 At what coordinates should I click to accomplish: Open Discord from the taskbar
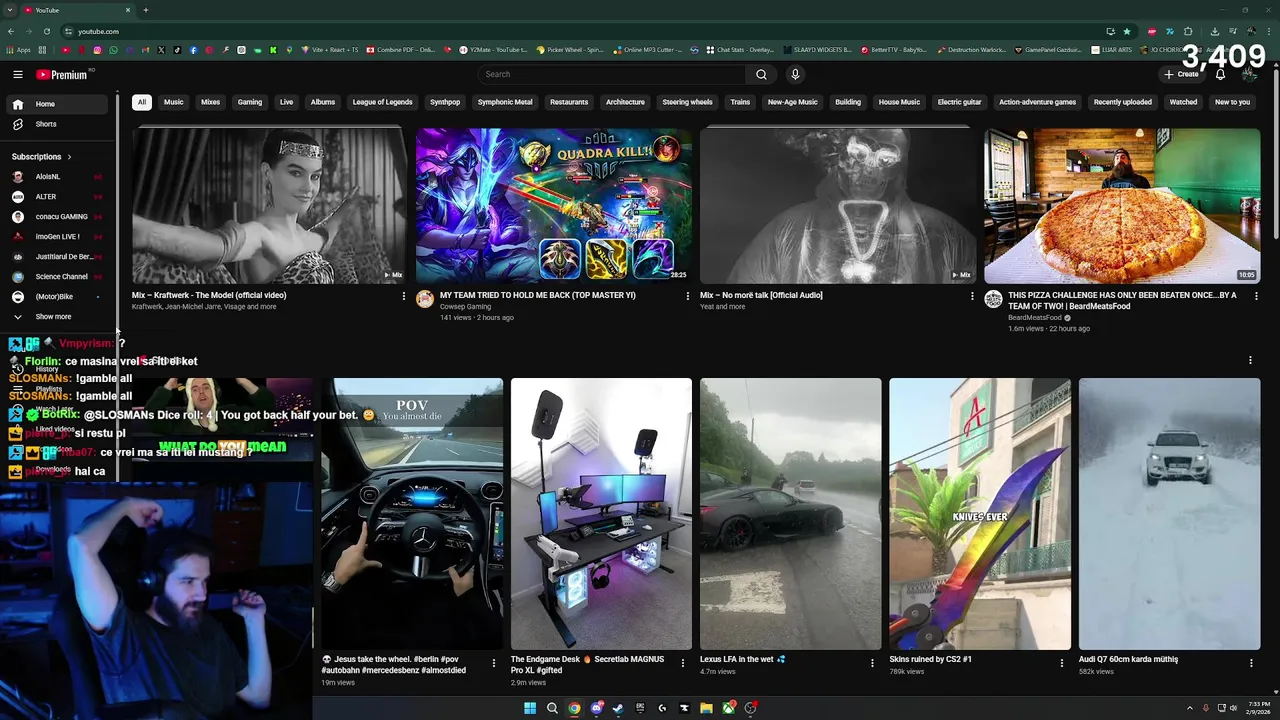pos(597,708)
